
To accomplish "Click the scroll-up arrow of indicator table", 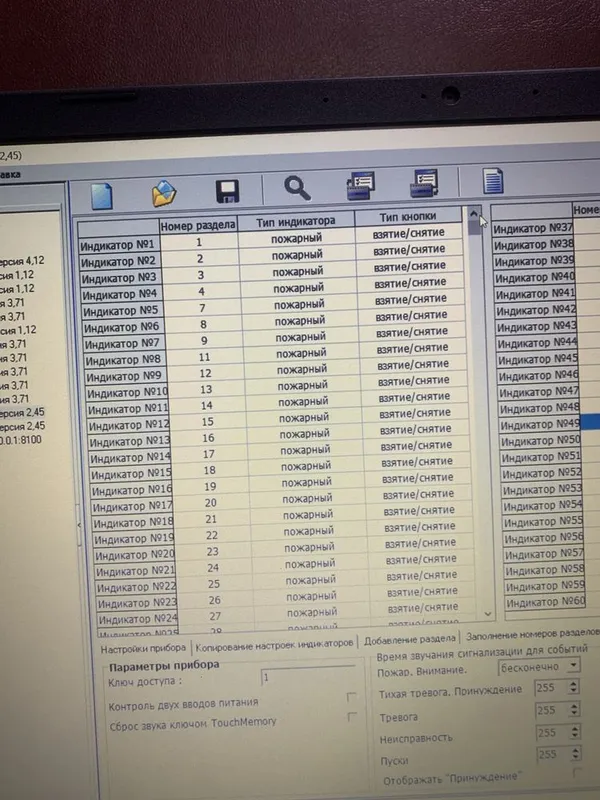I will tap(473, 214).
